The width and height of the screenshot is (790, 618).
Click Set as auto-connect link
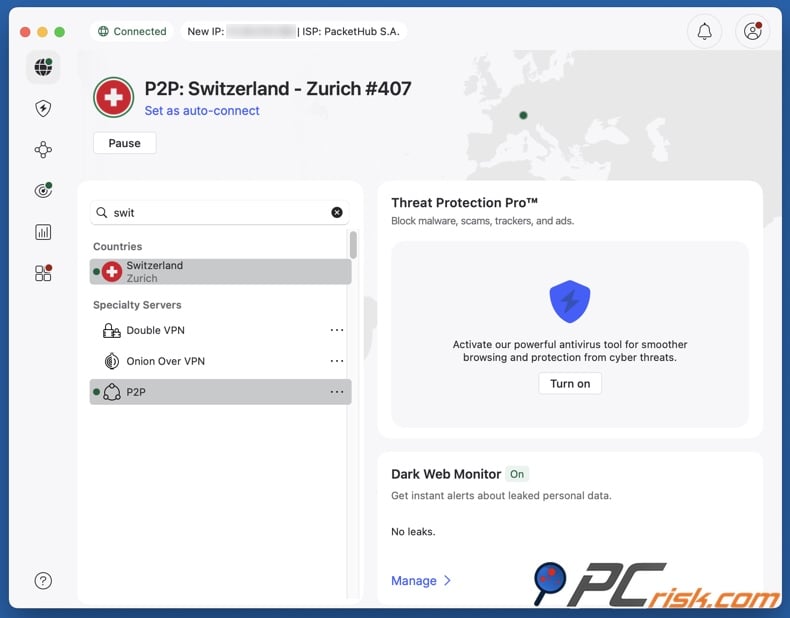[x=202, y=111]
